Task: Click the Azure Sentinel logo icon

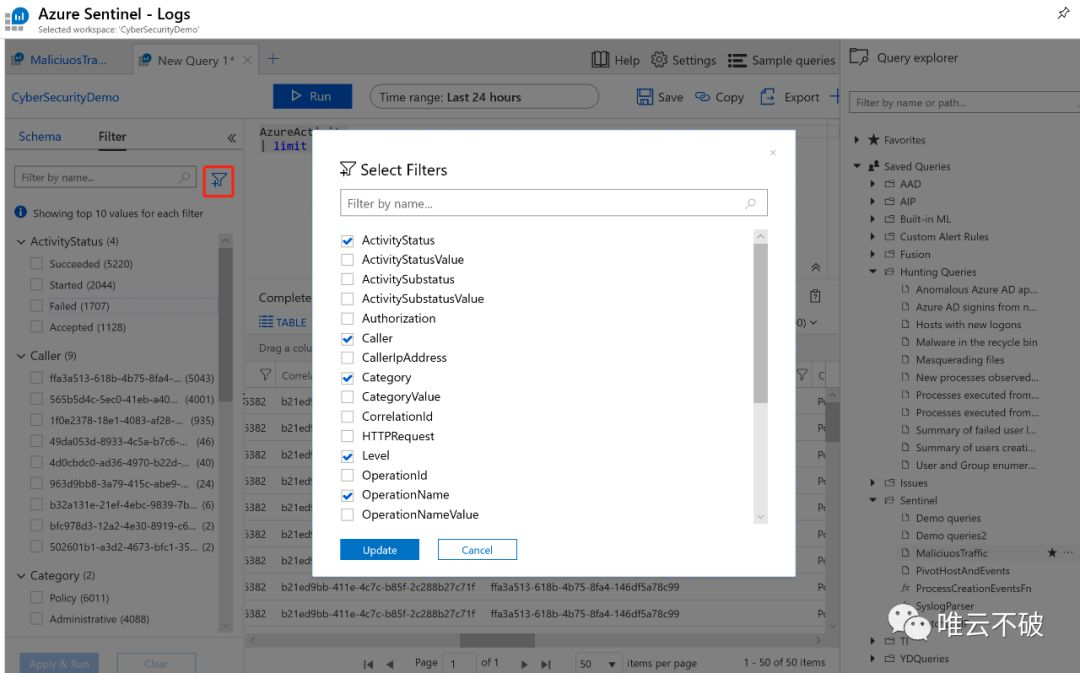Action: coord(18,17)
